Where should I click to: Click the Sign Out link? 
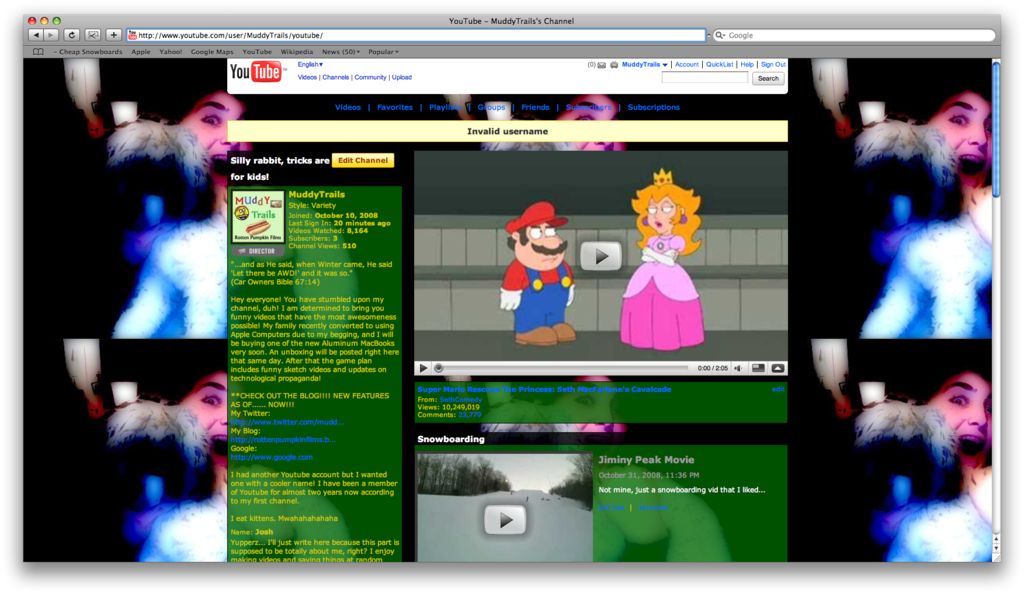click(x=773, y=65)
